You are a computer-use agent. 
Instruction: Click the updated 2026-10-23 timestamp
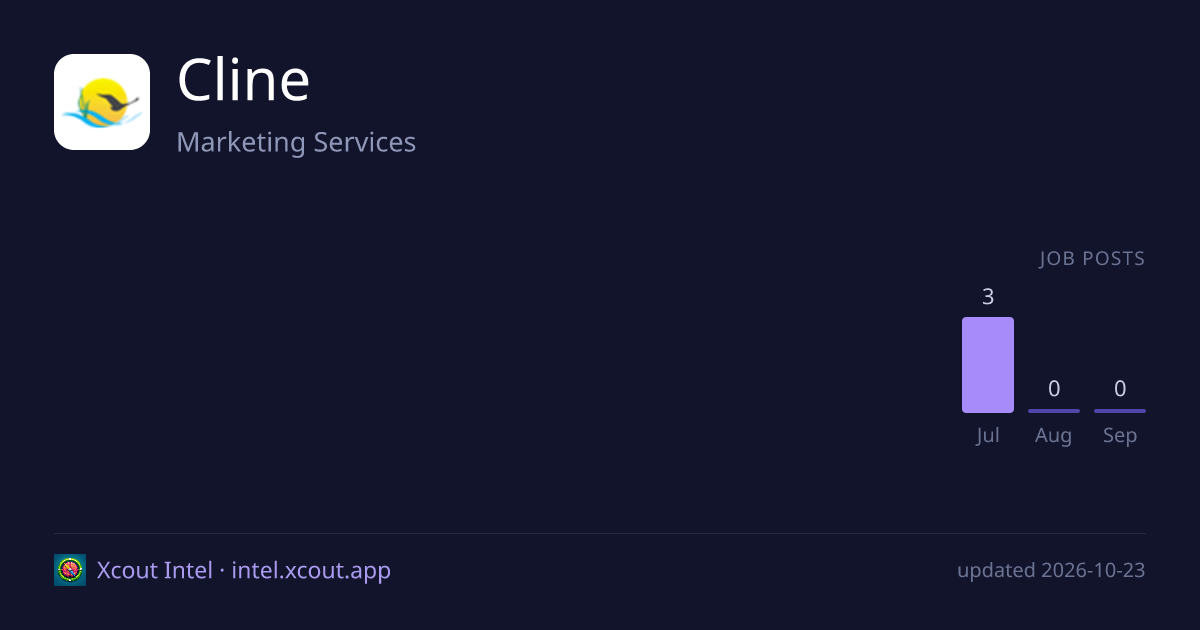1051,570
